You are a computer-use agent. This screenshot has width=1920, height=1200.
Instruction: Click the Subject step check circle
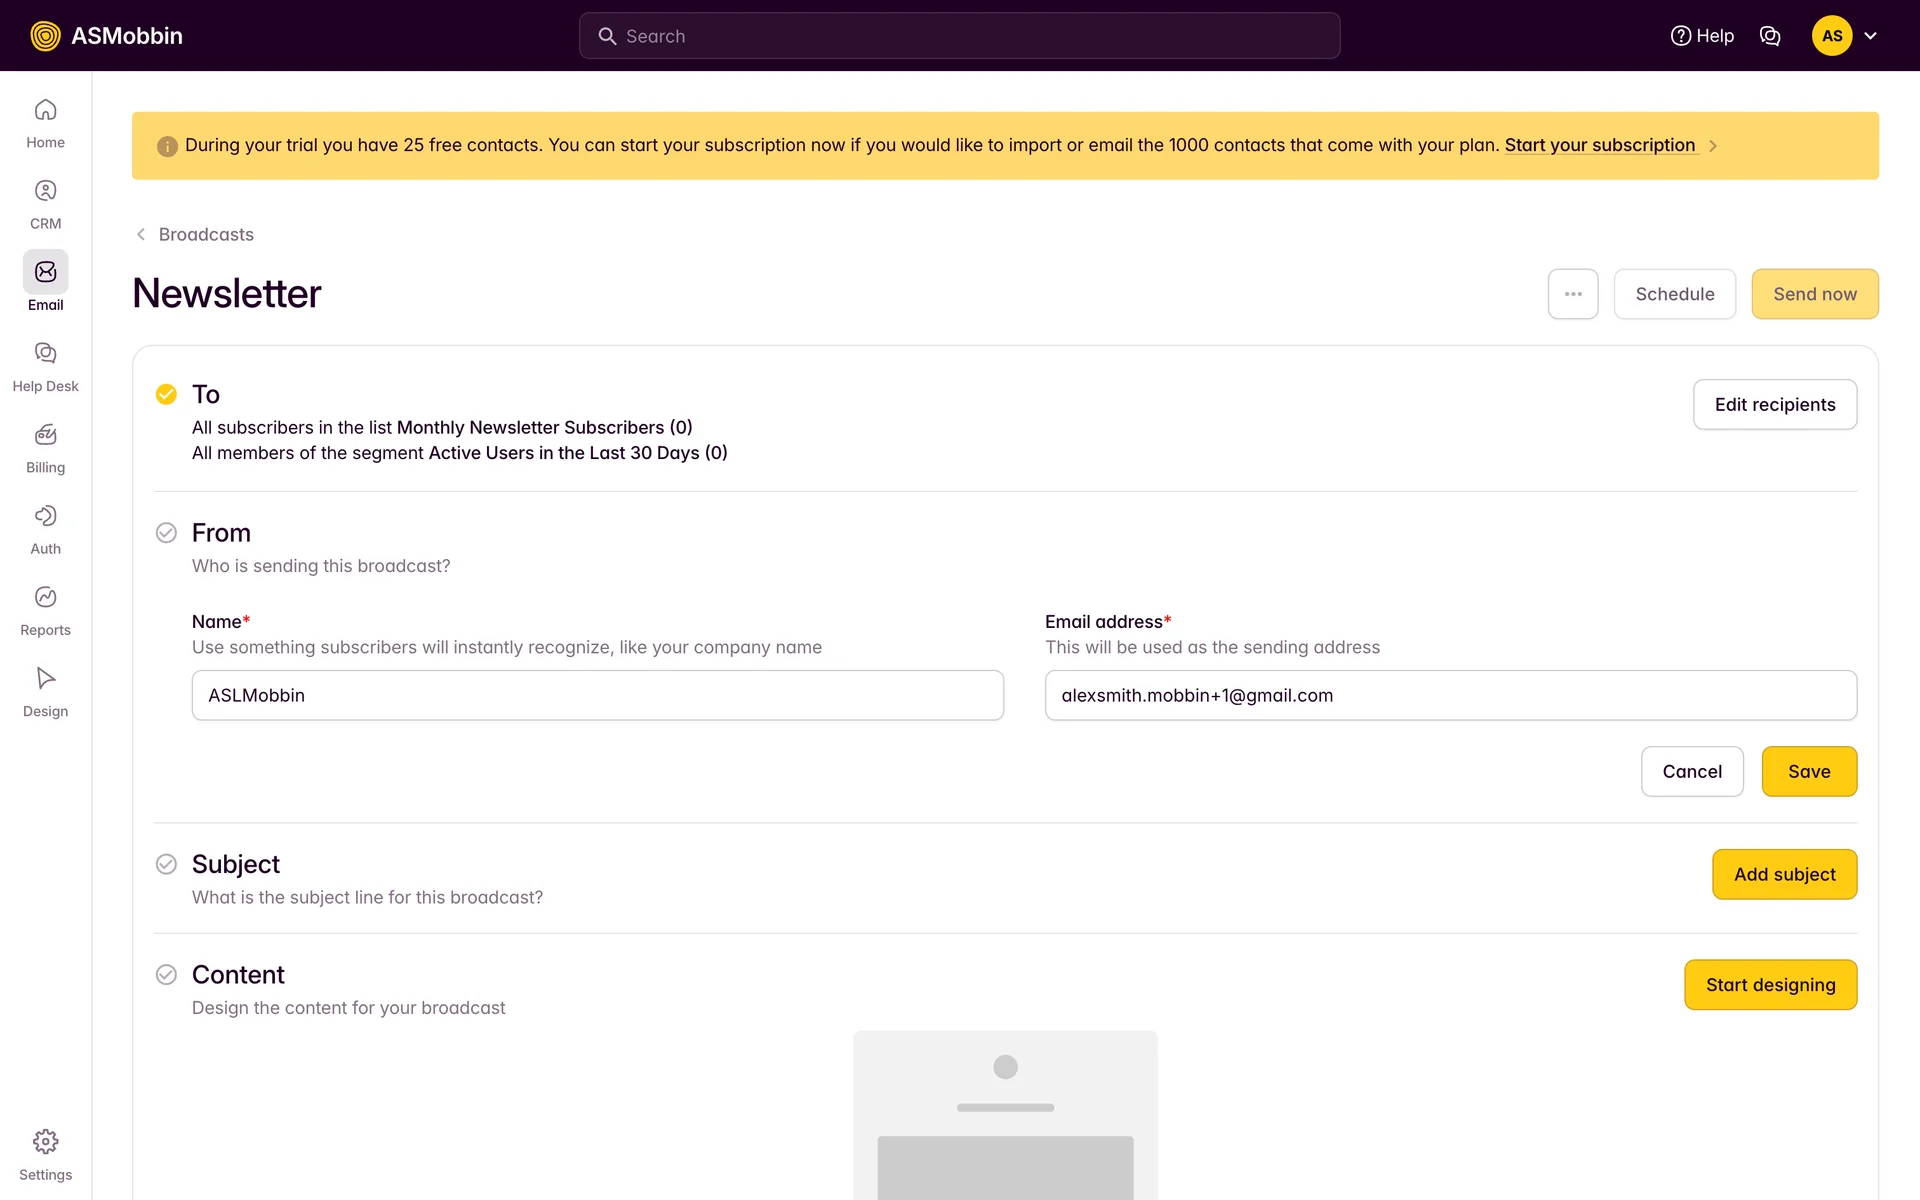pyautogui.click(x=166, y=864)
